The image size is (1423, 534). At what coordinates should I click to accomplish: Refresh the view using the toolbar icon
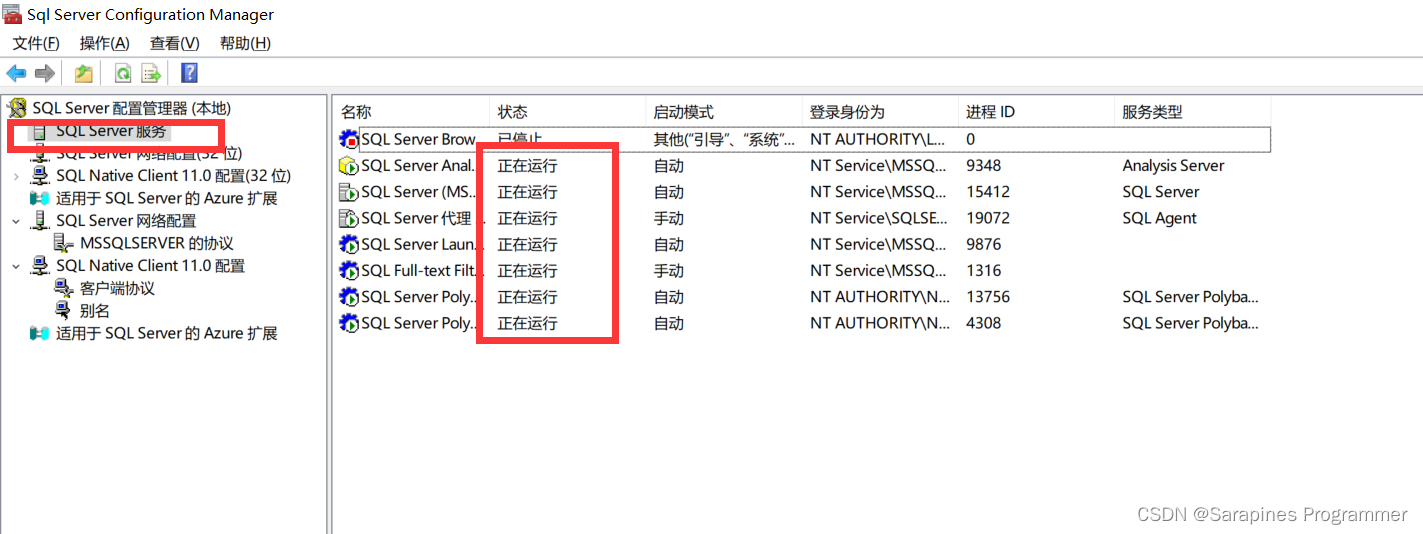coord(122,73)
